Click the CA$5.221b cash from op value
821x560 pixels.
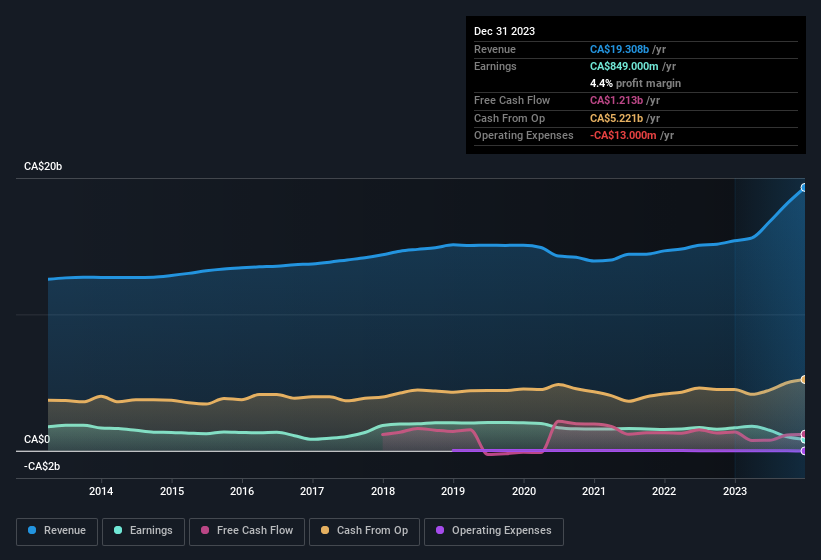coord(616,118)
